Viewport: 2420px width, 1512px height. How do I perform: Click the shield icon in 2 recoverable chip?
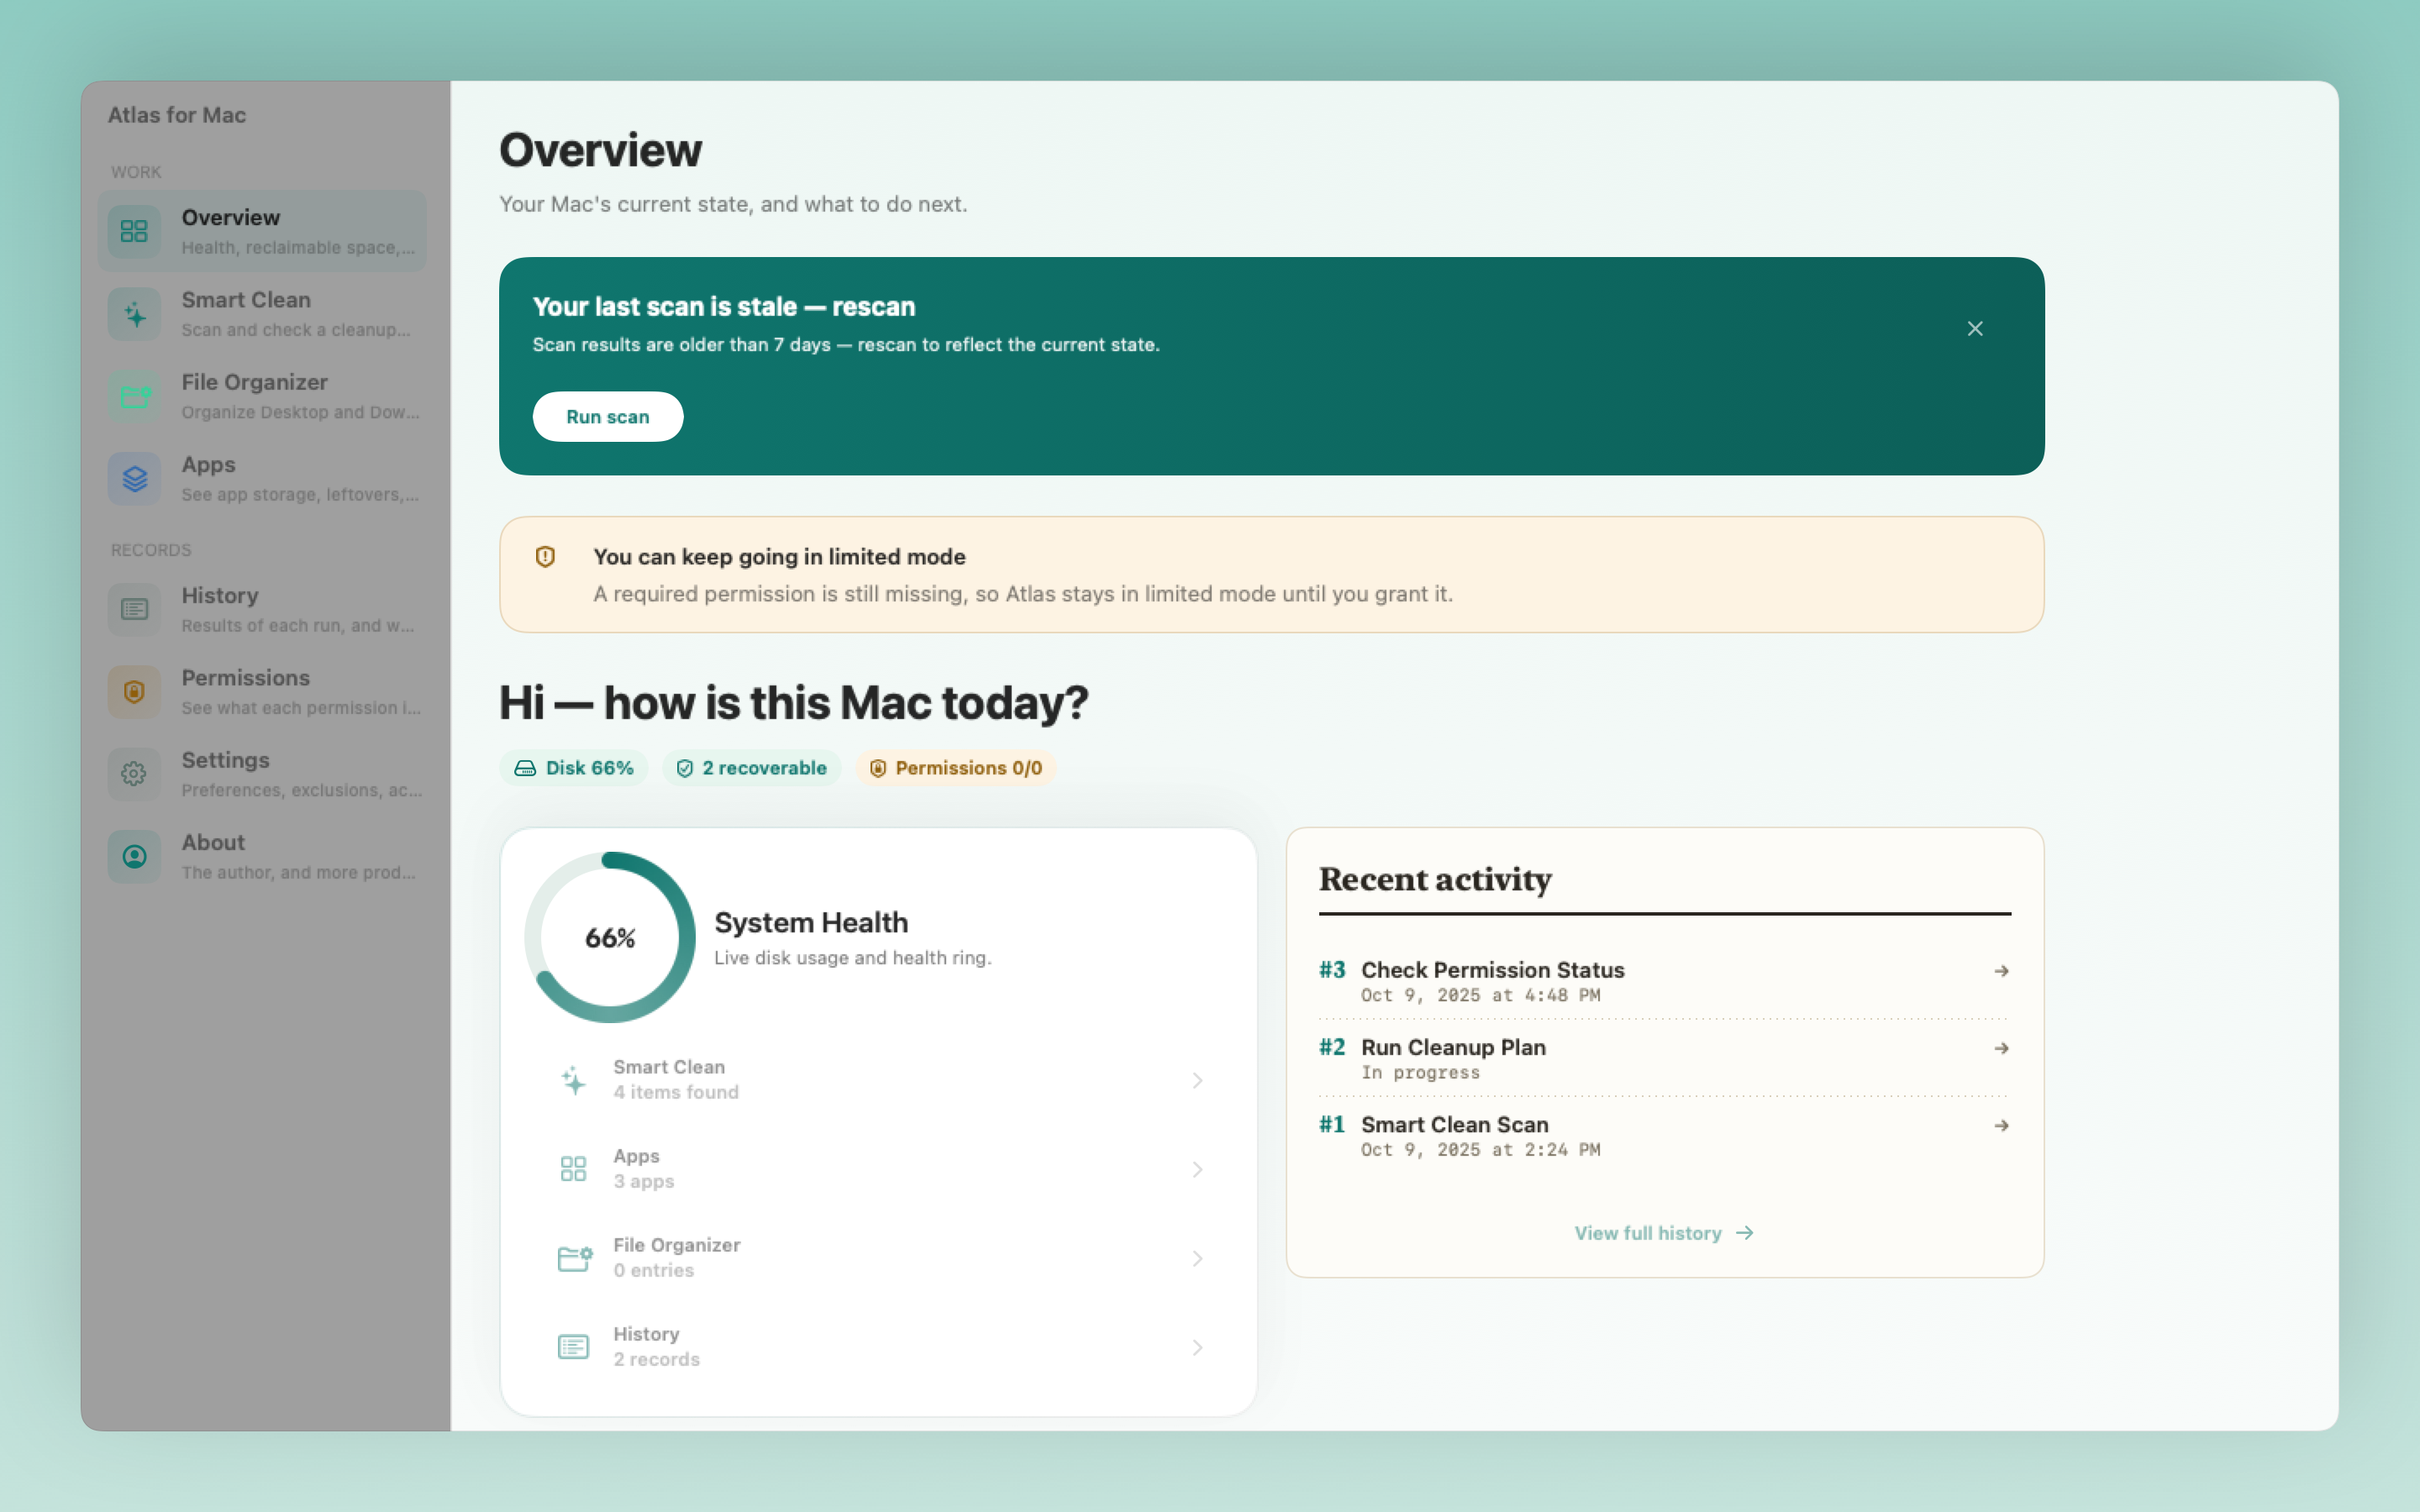click(x=685, y=768)
